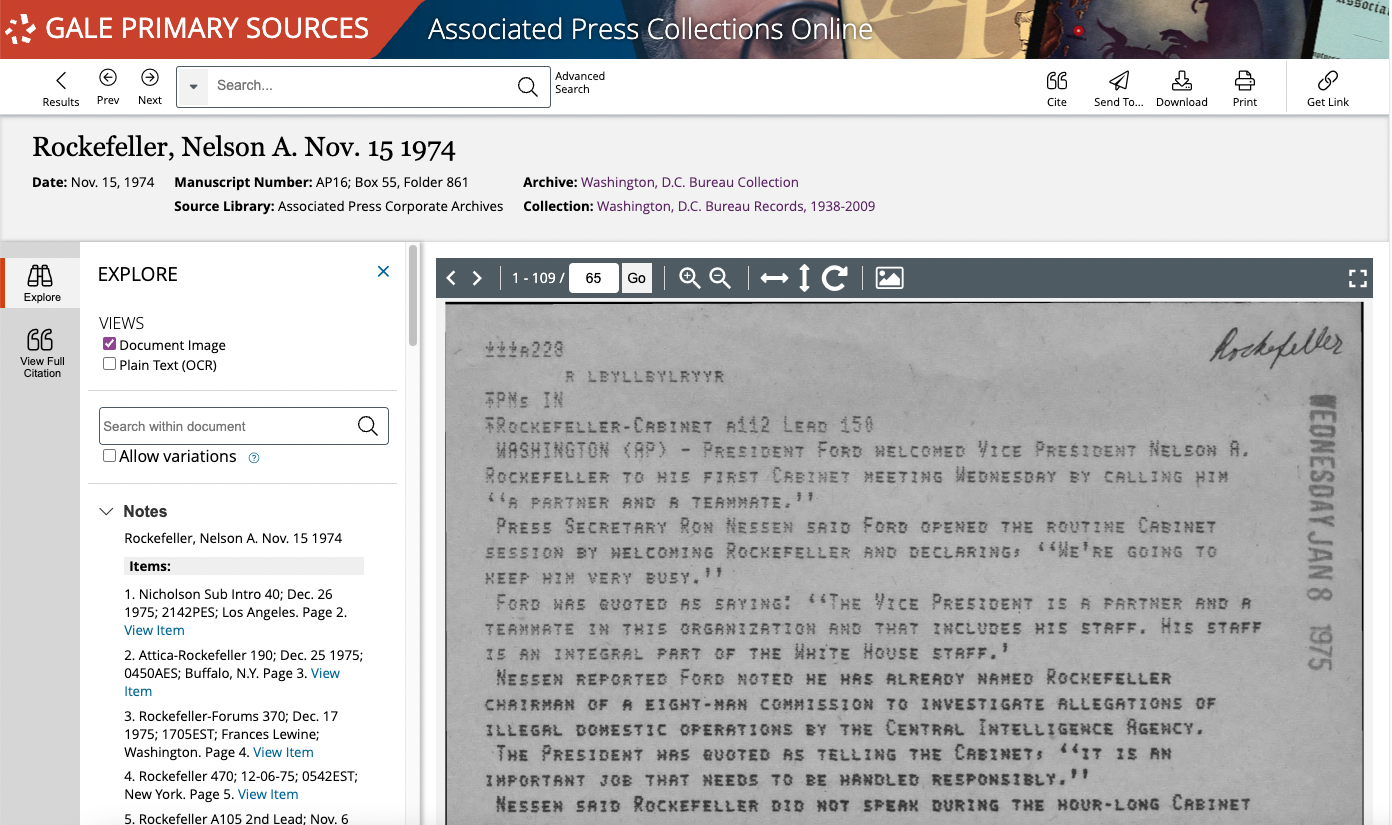Open the search scope dropdown arrow
This screenshot has width=1392, height=825.
click(x=193, y=87)
